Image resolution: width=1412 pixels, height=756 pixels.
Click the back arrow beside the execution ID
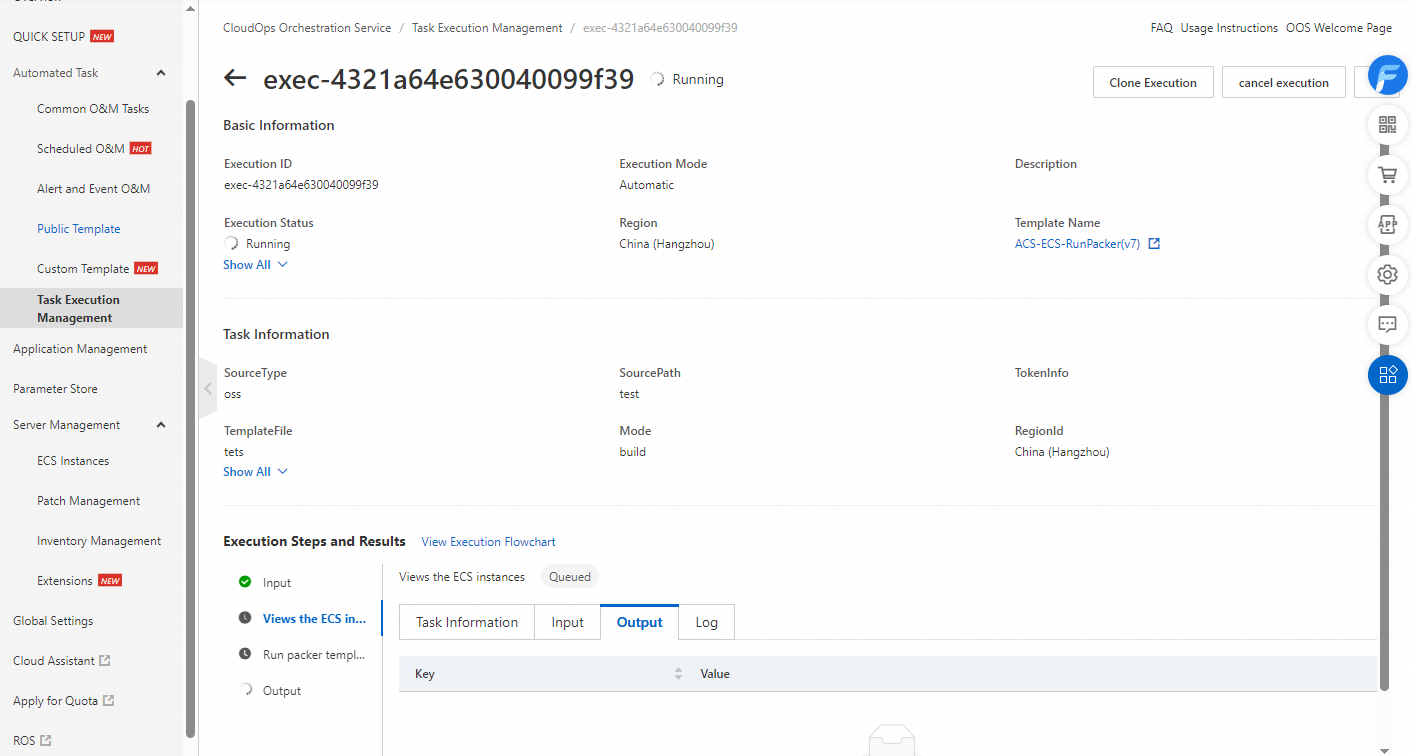tap(234, 78)
